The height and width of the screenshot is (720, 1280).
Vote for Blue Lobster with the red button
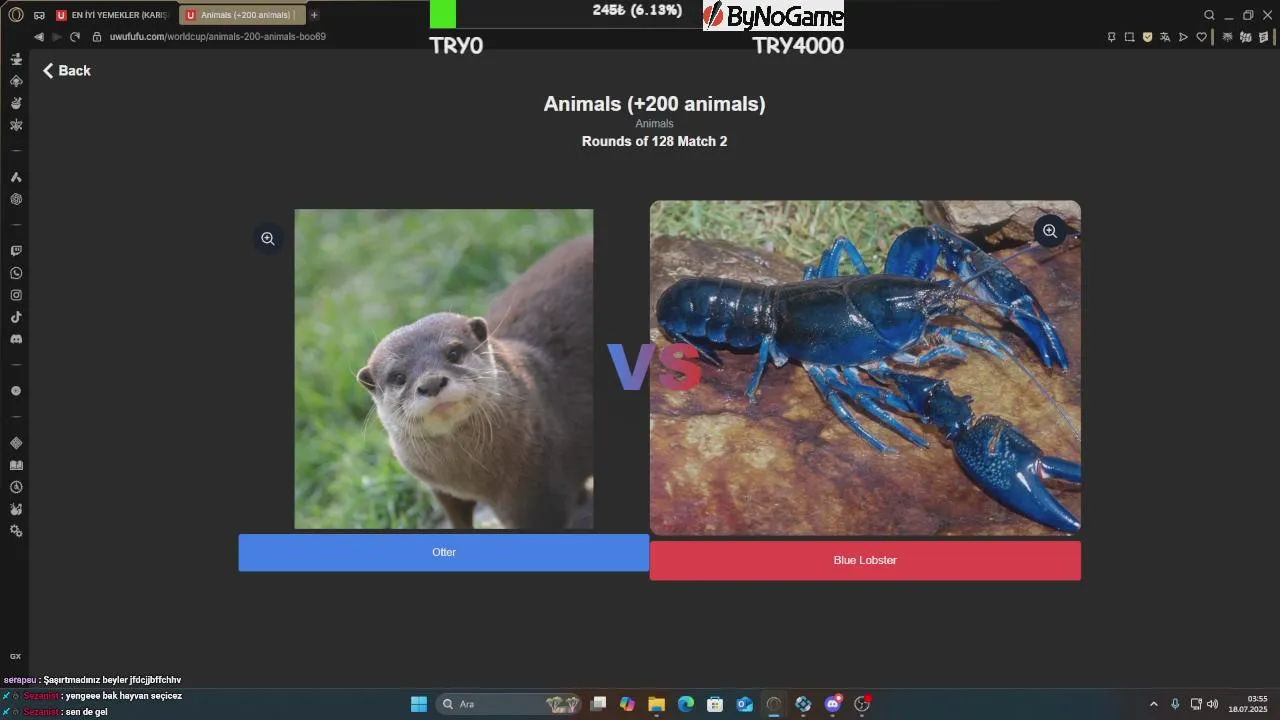865,561
